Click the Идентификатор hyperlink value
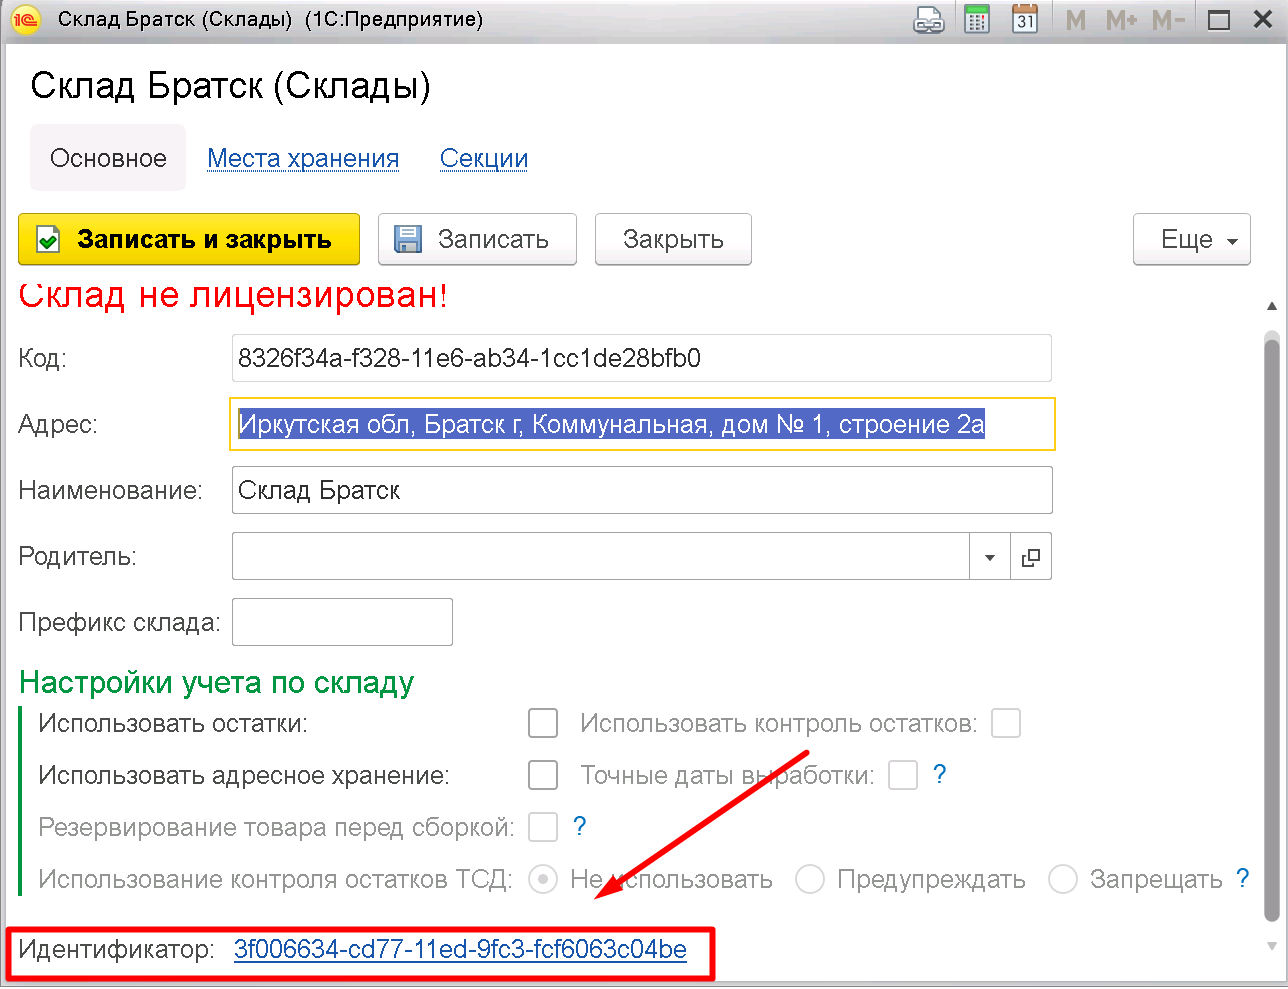This screenshot has width=1288, height=989. 460,949
